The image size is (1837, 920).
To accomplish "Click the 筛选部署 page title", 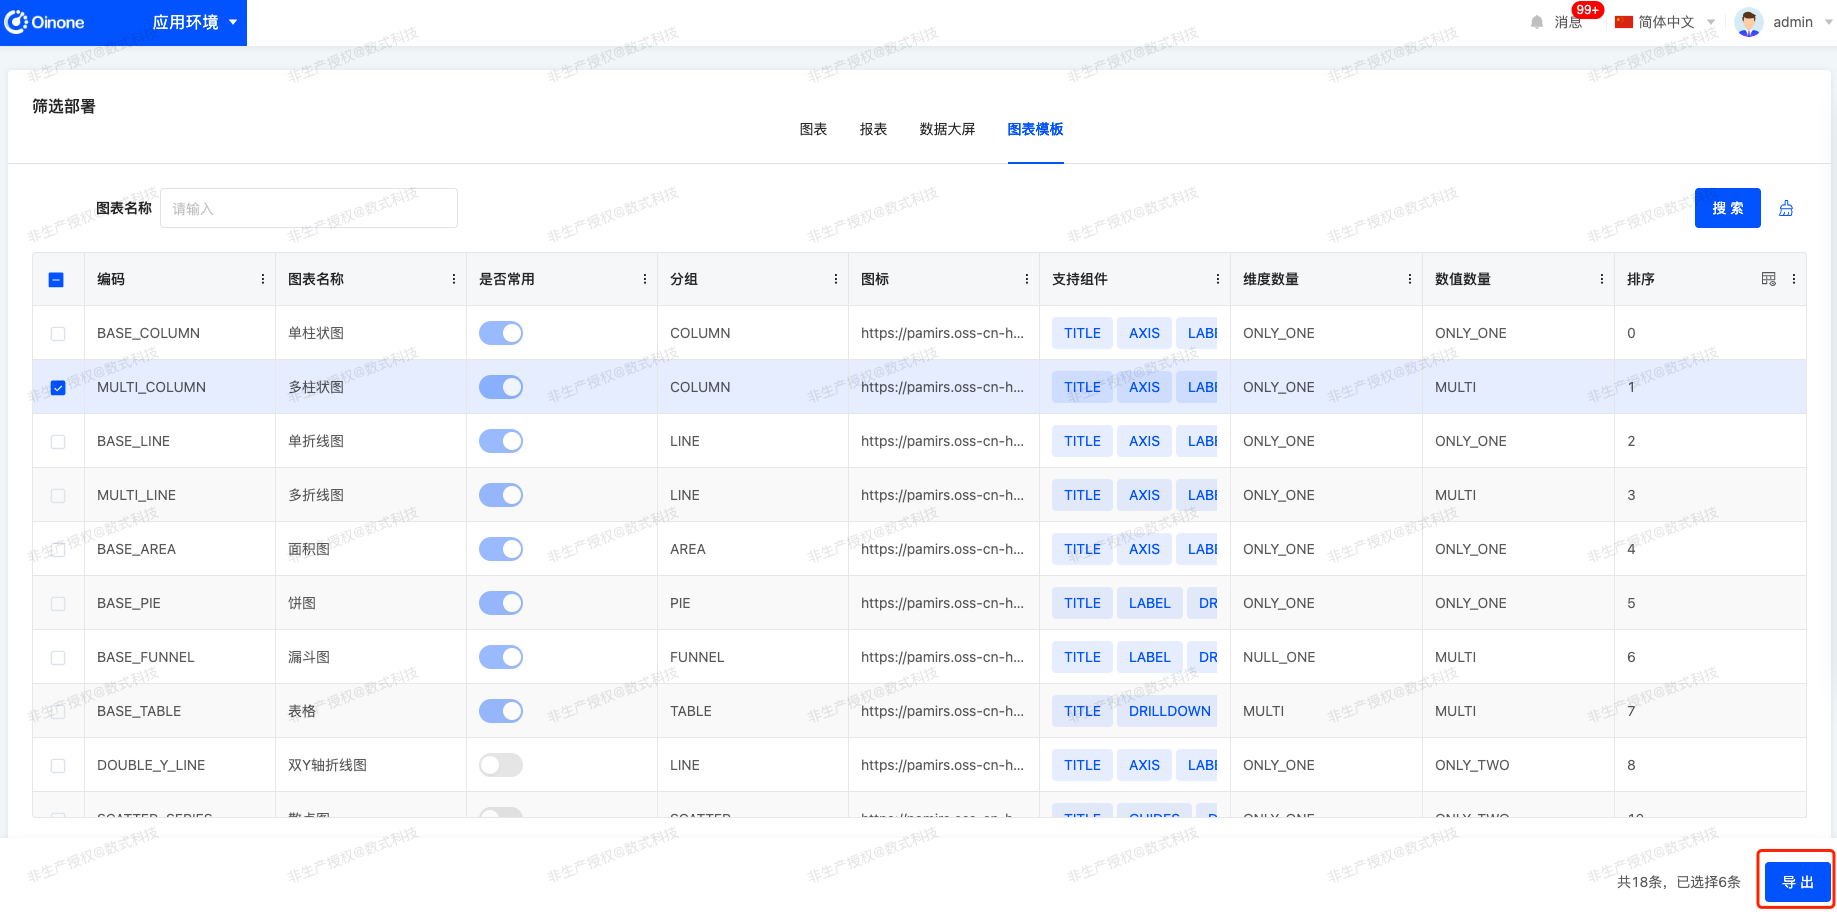I will (64, 106).
